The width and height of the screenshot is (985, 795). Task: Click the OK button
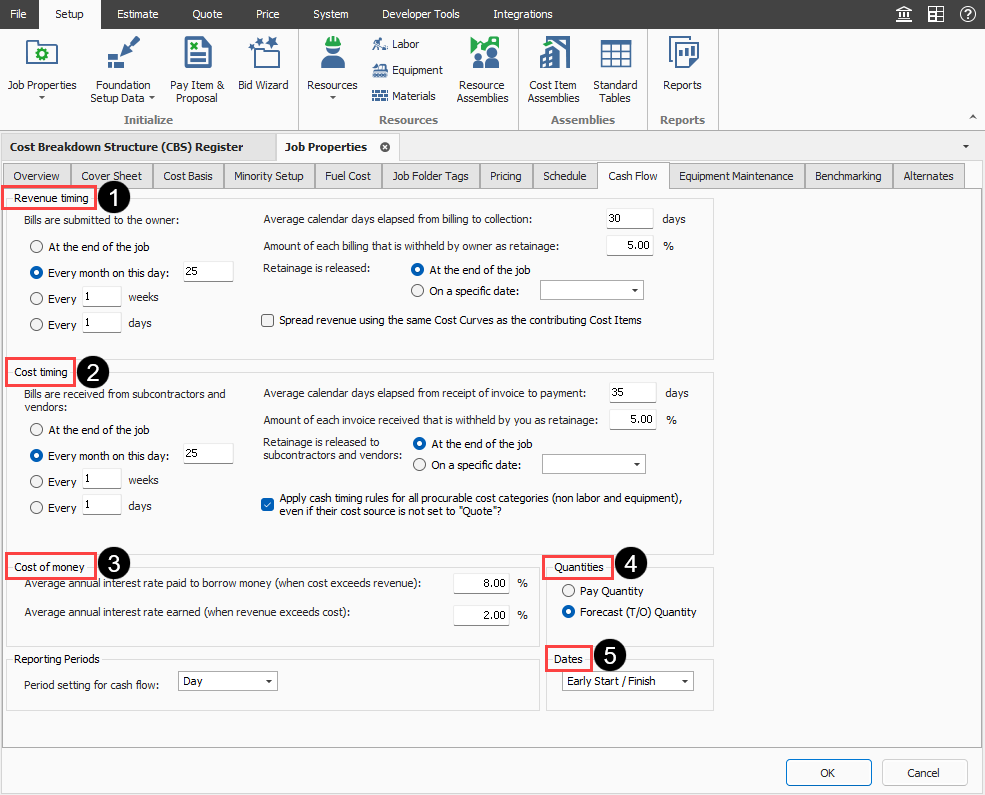click(828, 773)
